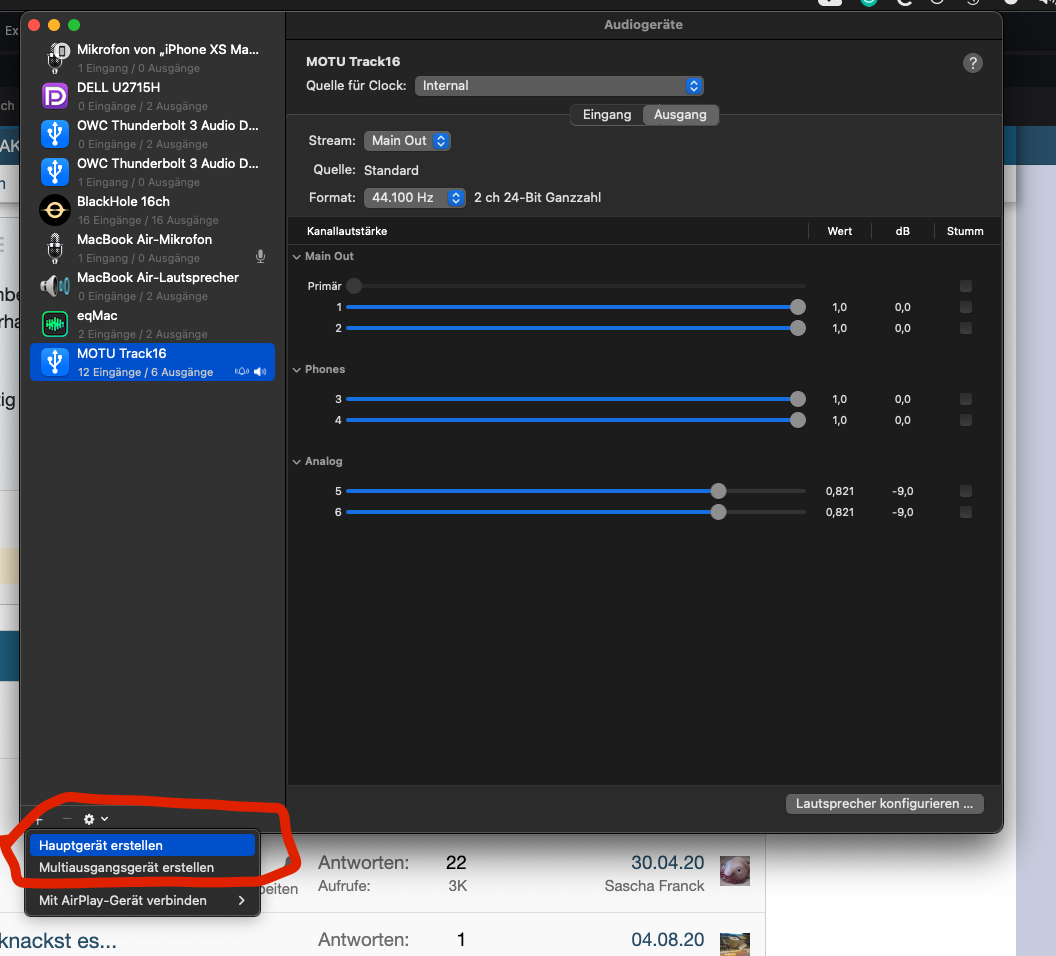The height and width of the screenshot is (956, 1056).
Task: Select the MacBook Air-Mikrofon microphone icon
Action: tap(54, 248)
